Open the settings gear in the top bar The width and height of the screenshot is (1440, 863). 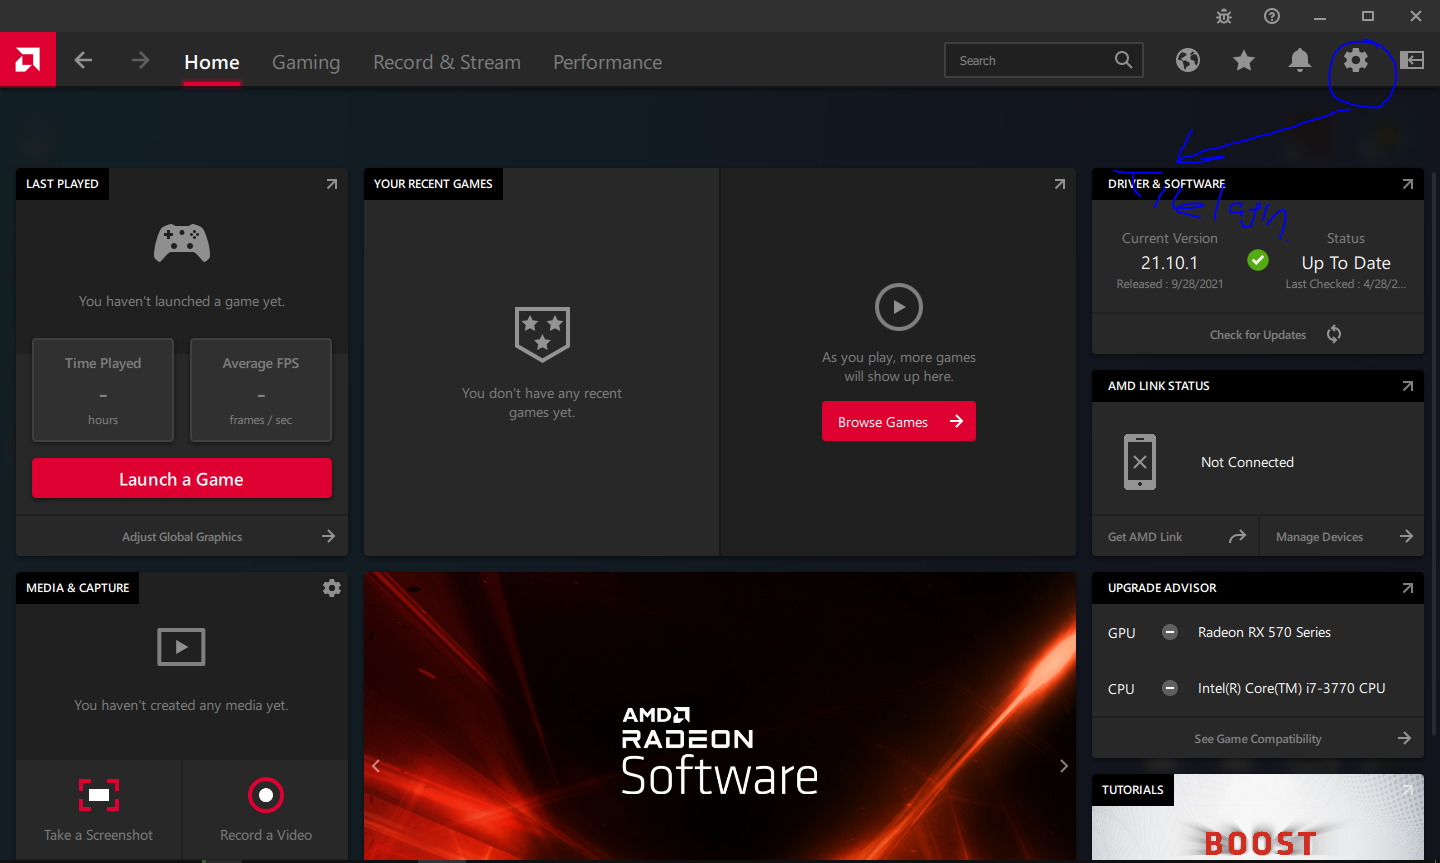tap(1356, 60)
